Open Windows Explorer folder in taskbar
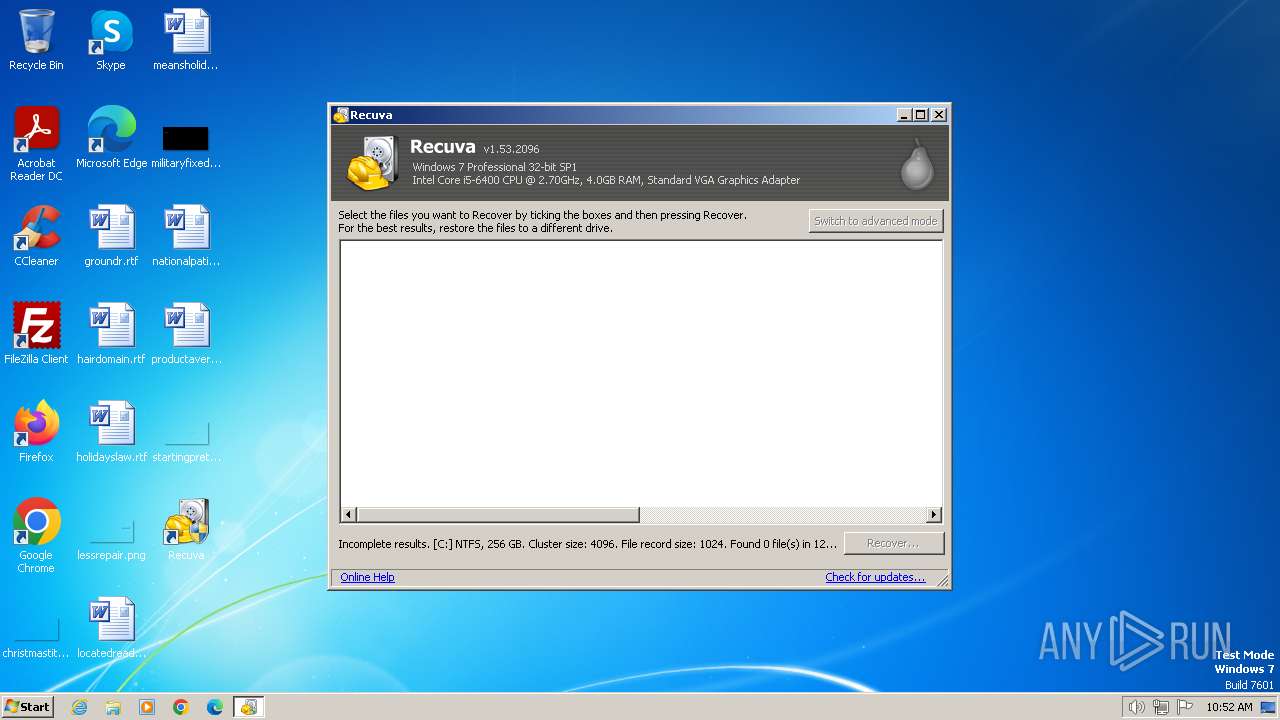The width and height of the screenshot is (1280, 720). tap(113, 707)
